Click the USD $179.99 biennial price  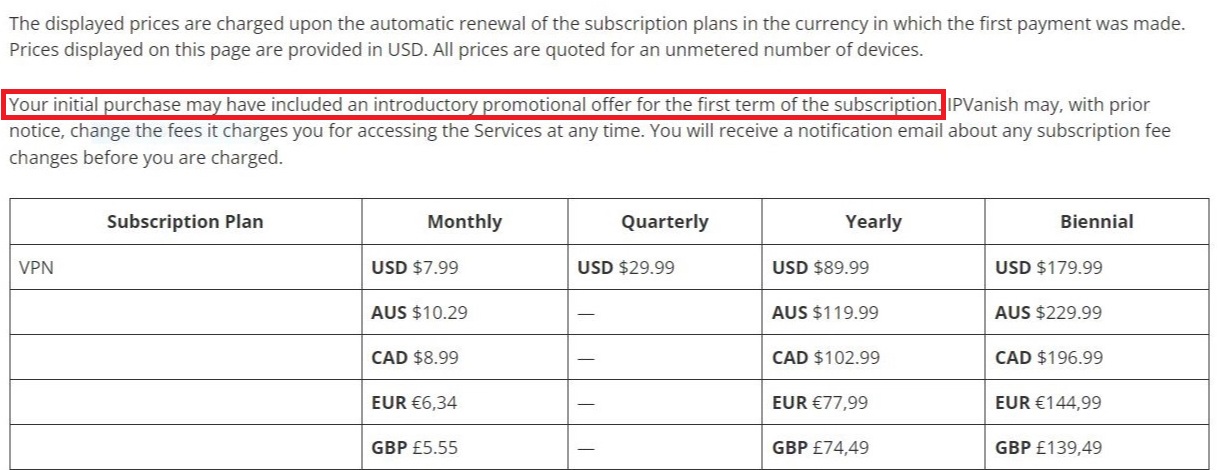tap(1049, 268)
